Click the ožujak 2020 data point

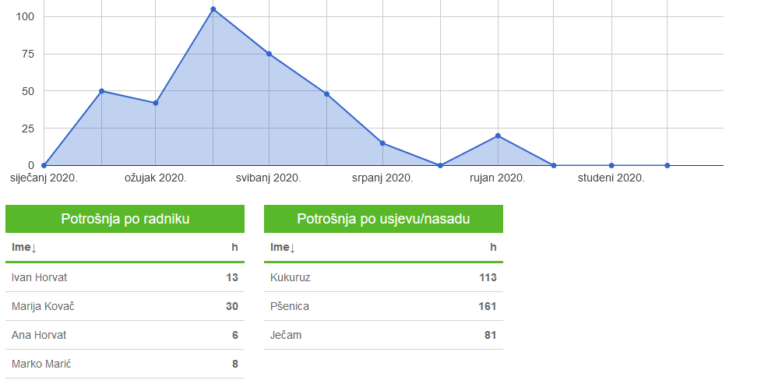click(x=155, y=103)
